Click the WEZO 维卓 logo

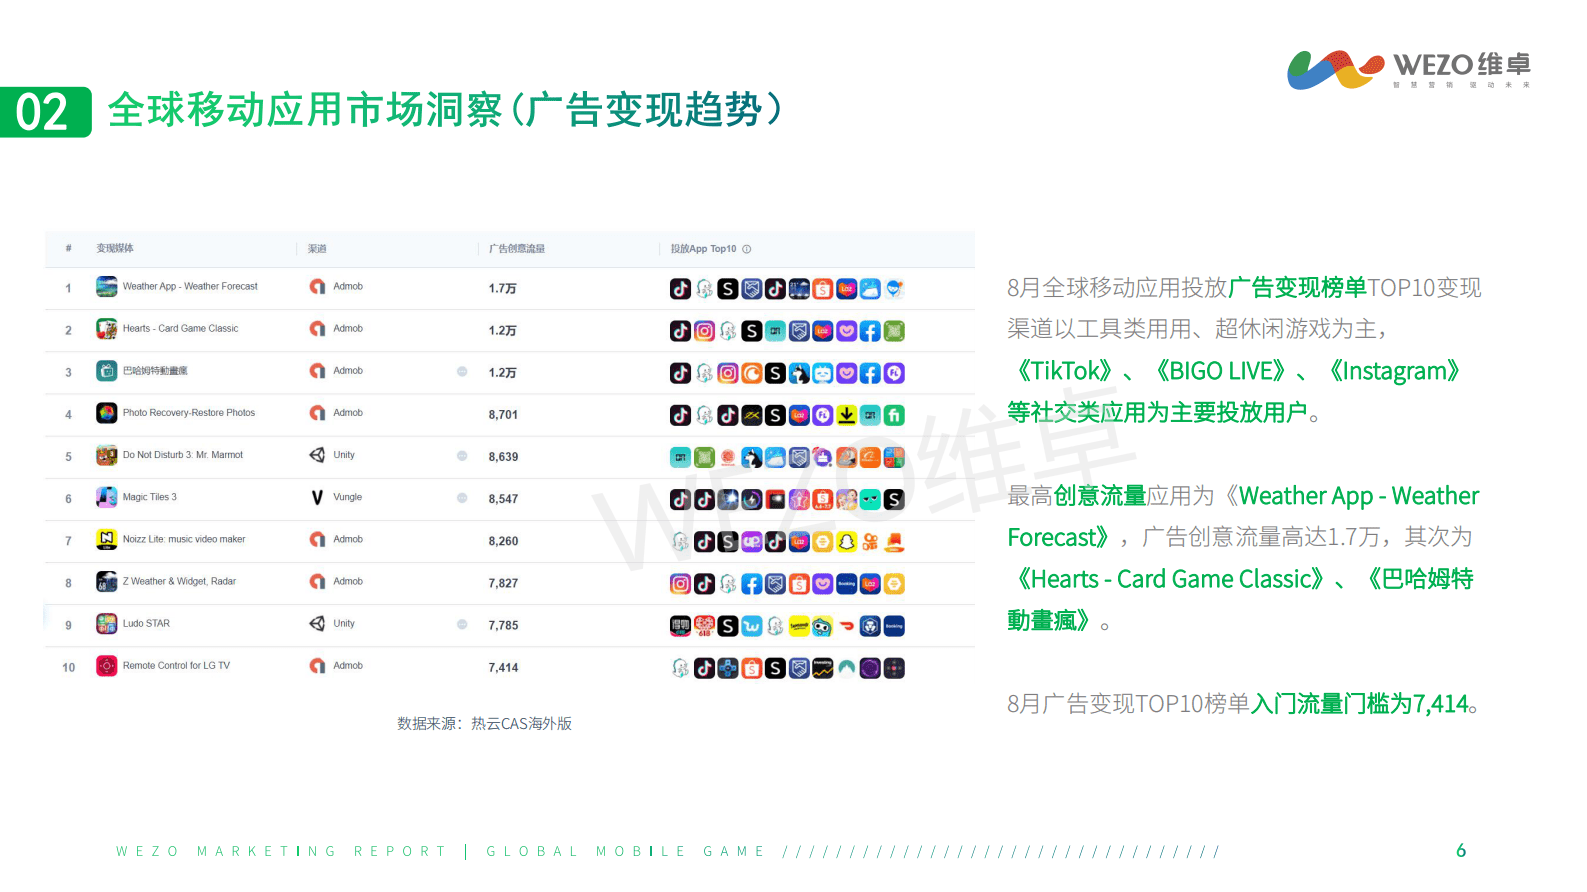(x=1409, y=69)
